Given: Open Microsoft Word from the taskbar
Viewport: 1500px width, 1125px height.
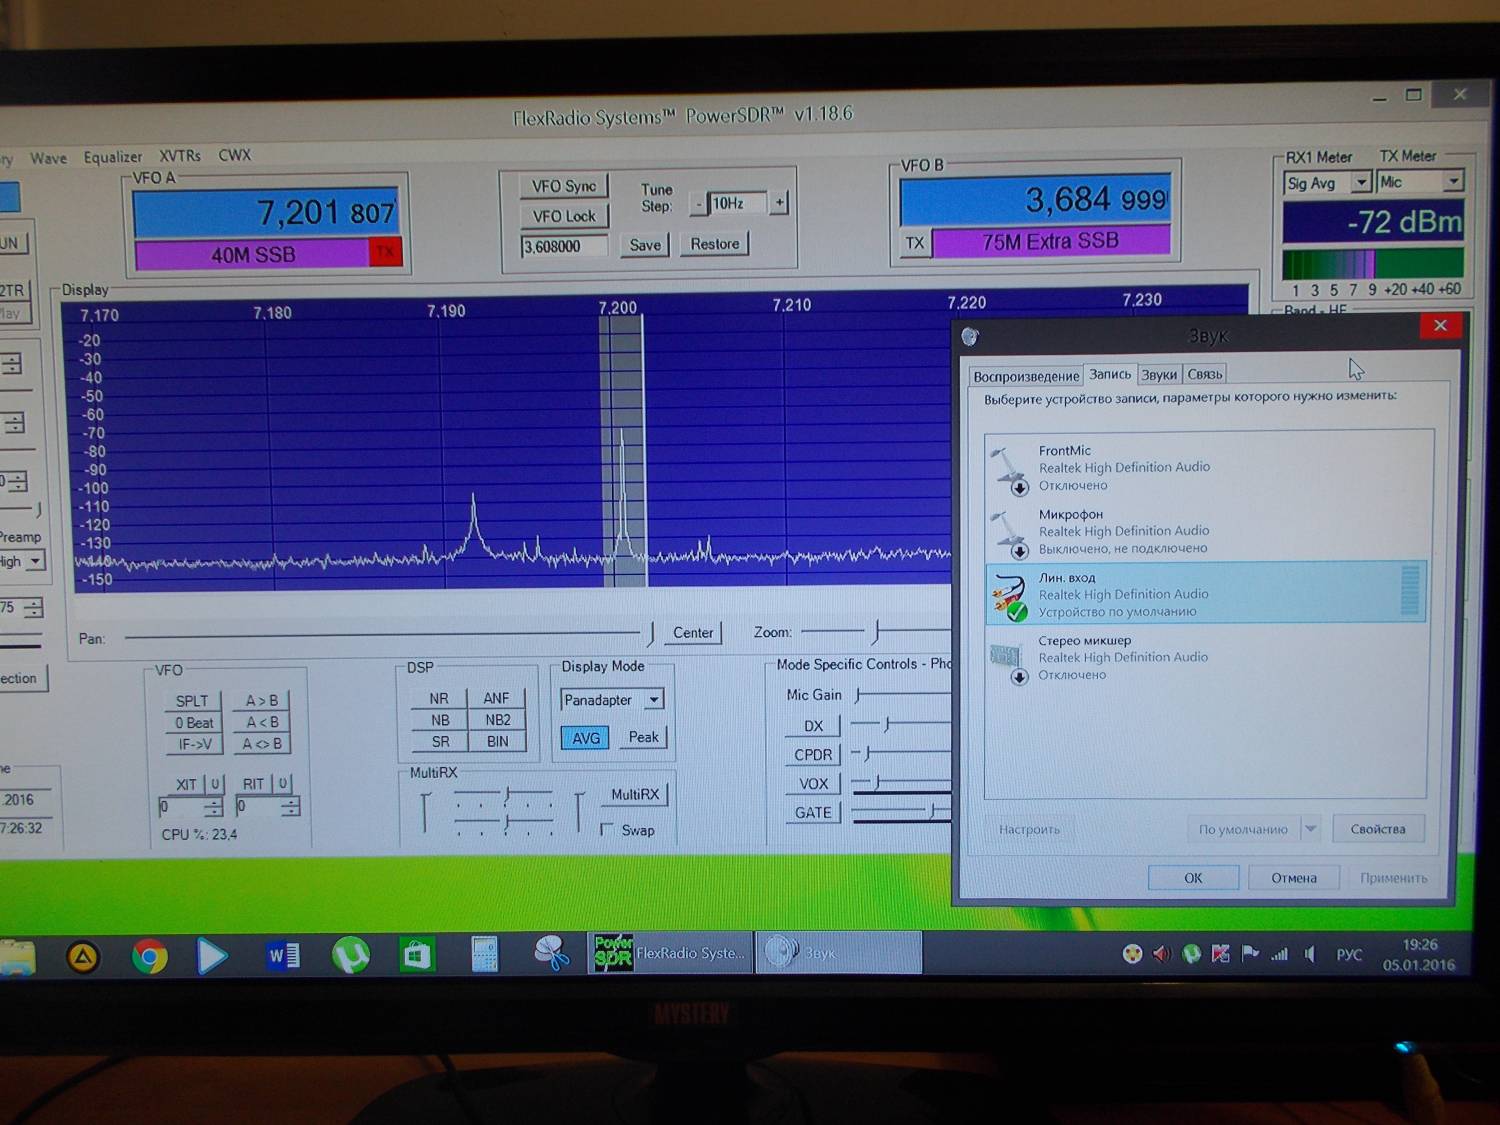Looking at the screenshot, I should click(x=283, y=956).
